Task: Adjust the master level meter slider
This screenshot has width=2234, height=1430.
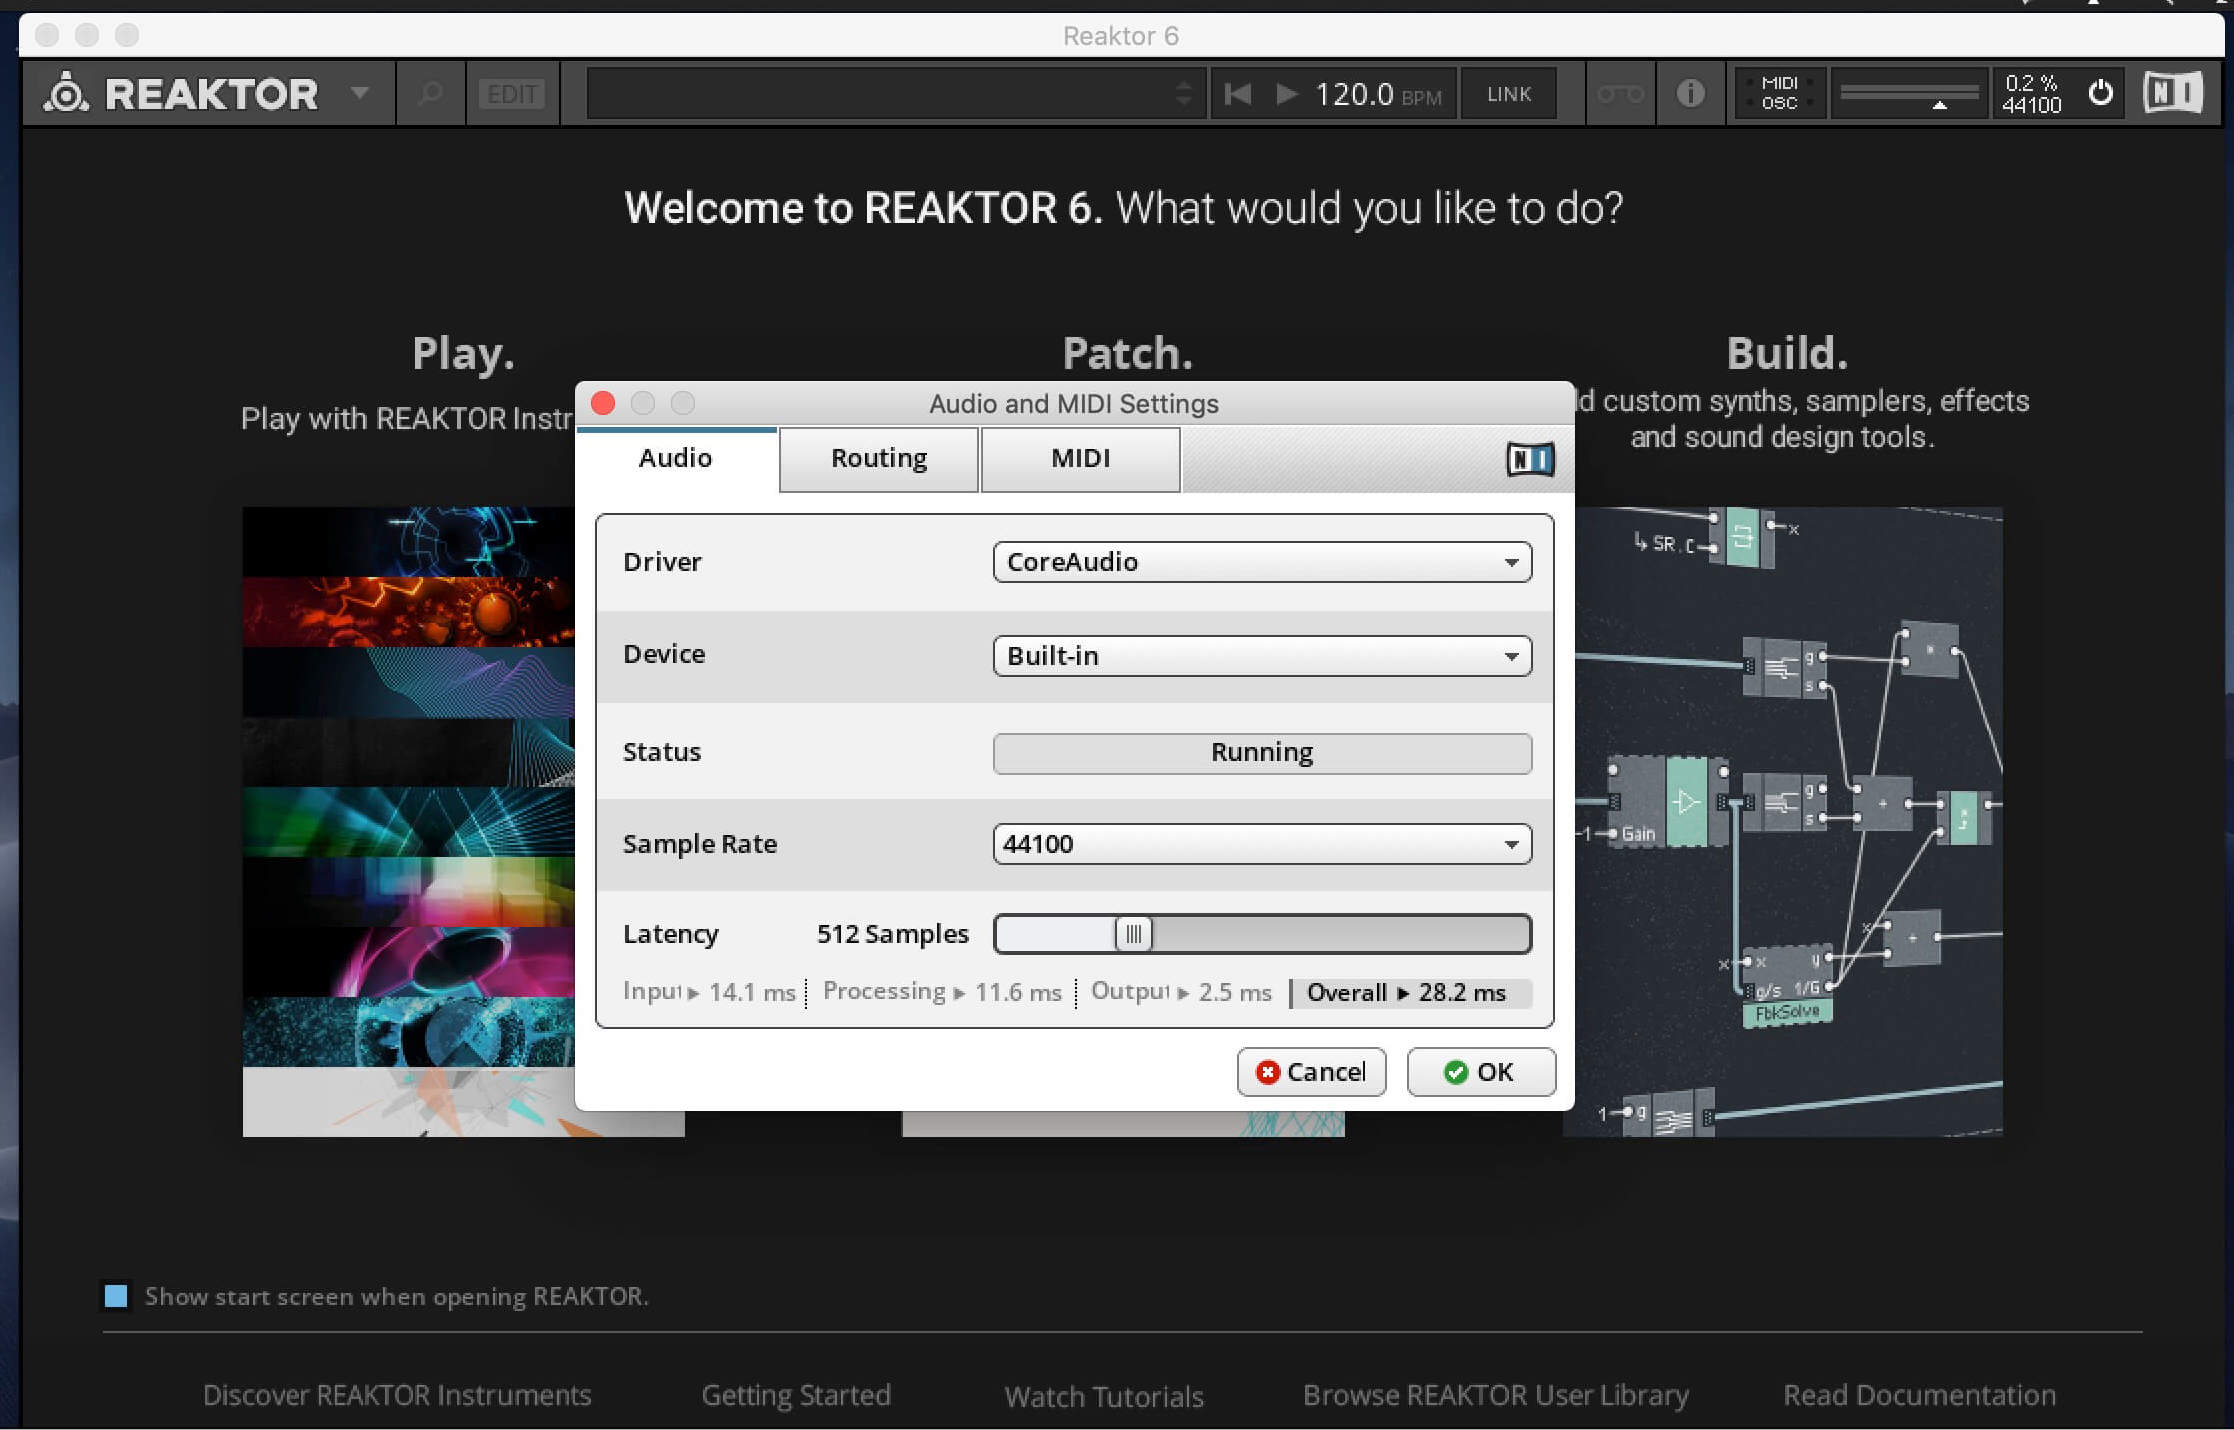Action: (1910, 94)
